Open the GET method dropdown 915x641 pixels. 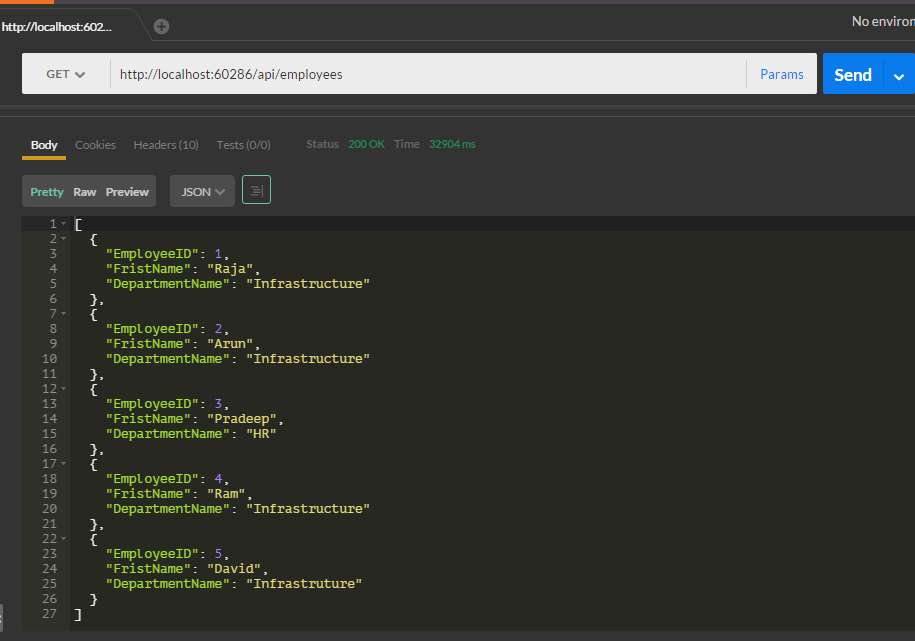click(x=66, y=74)
